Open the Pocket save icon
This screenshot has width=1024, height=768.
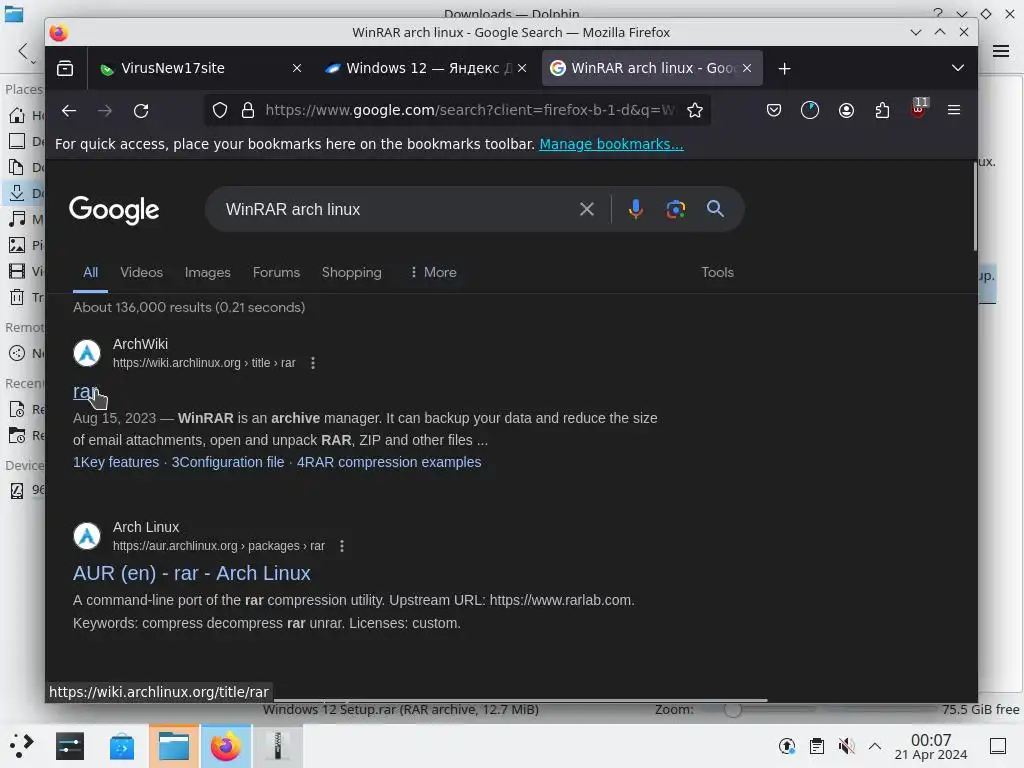[x=774, y=110]
